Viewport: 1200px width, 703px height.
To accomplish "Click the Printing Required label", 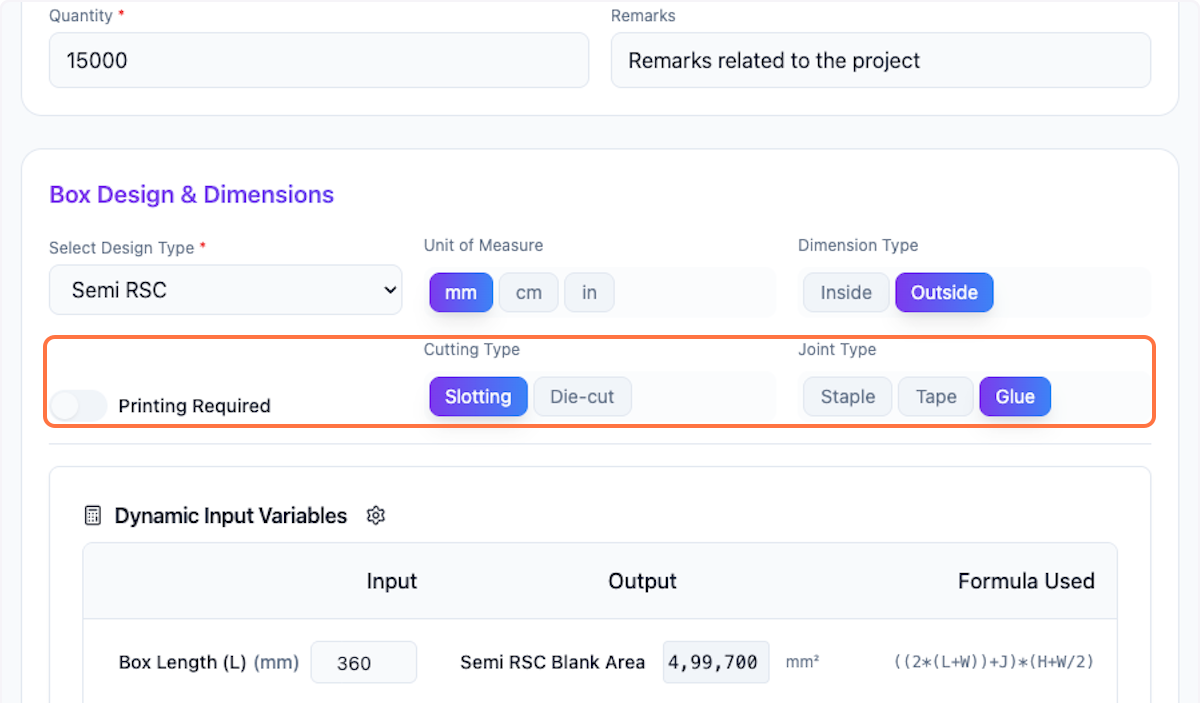I will [194, 406].
